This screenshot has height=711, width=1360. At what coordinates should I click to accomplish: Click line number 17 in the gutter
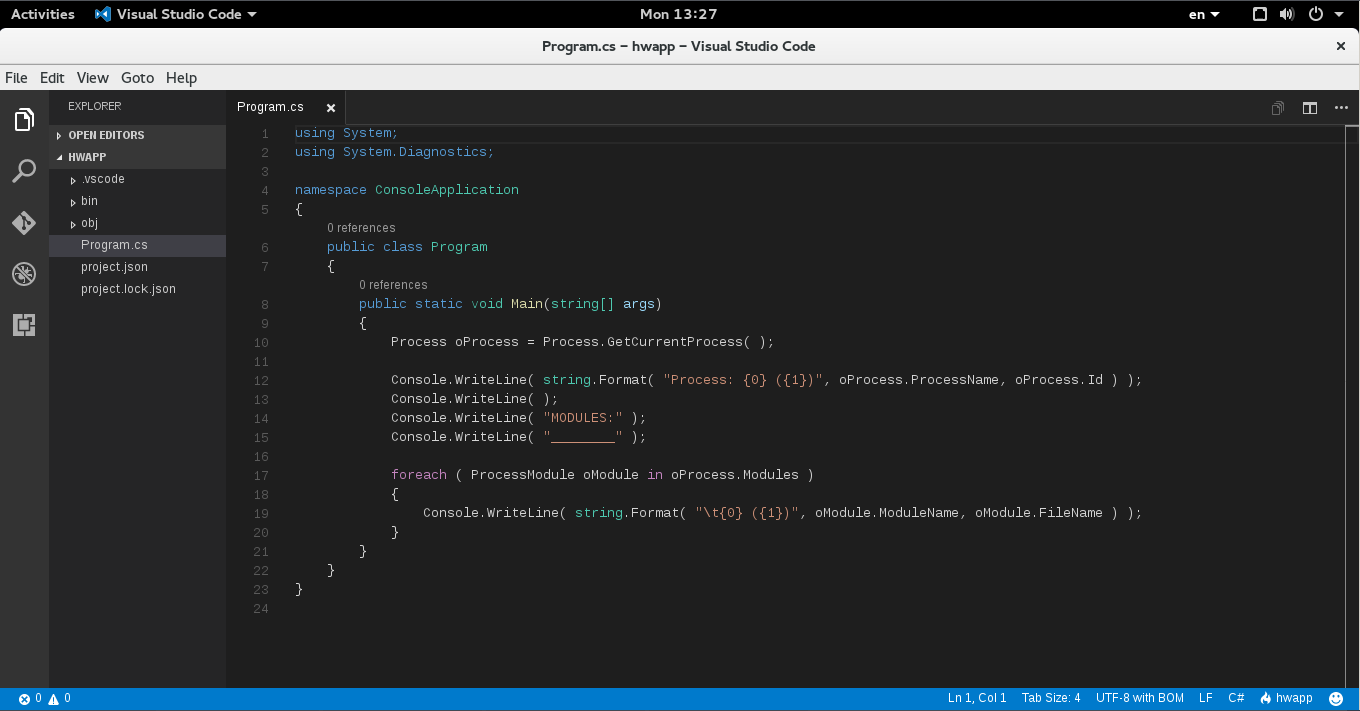coord(262,475)
